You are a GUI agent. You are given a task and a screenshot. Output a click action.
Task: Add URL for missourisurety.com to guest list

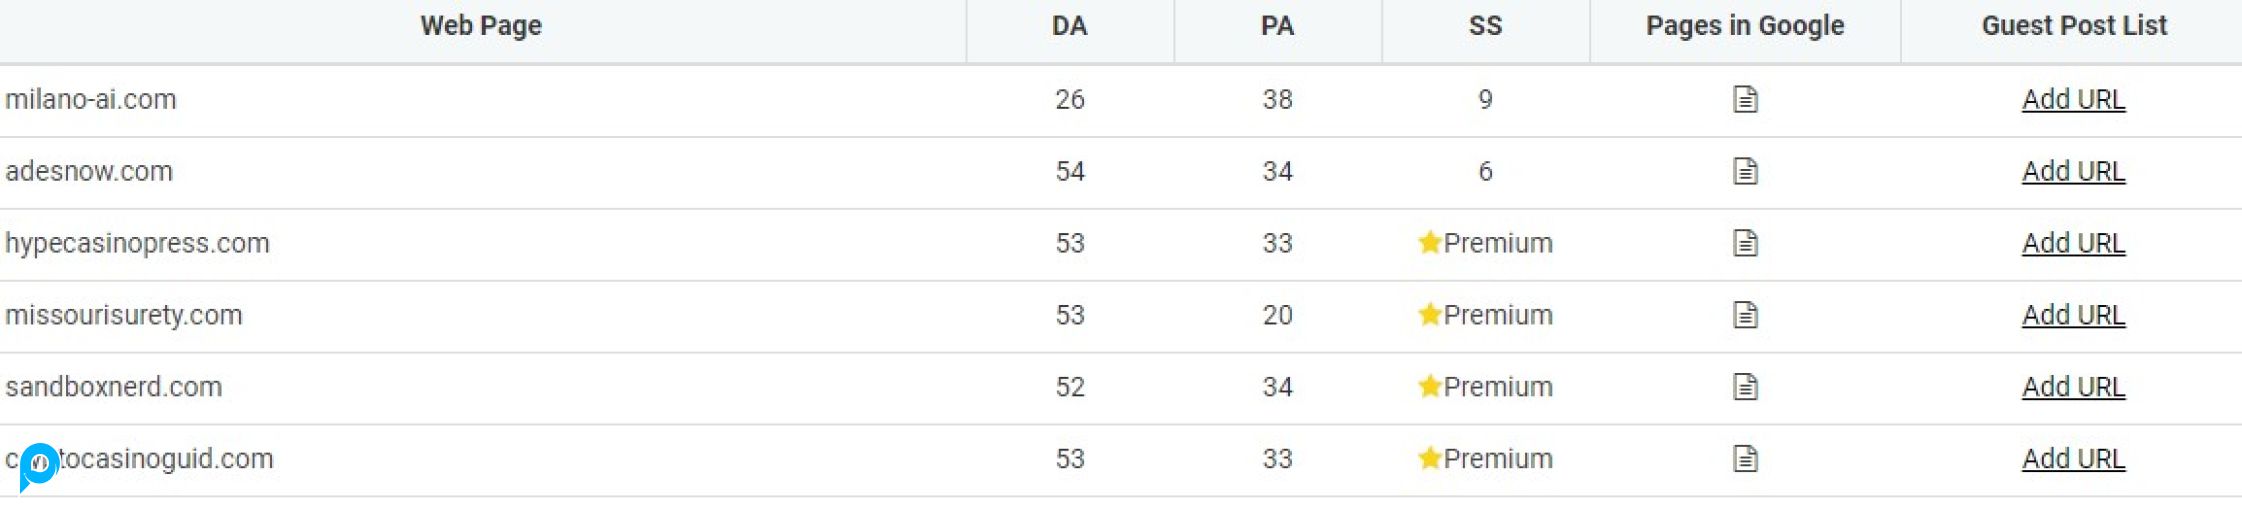(x=2073, y=315)
